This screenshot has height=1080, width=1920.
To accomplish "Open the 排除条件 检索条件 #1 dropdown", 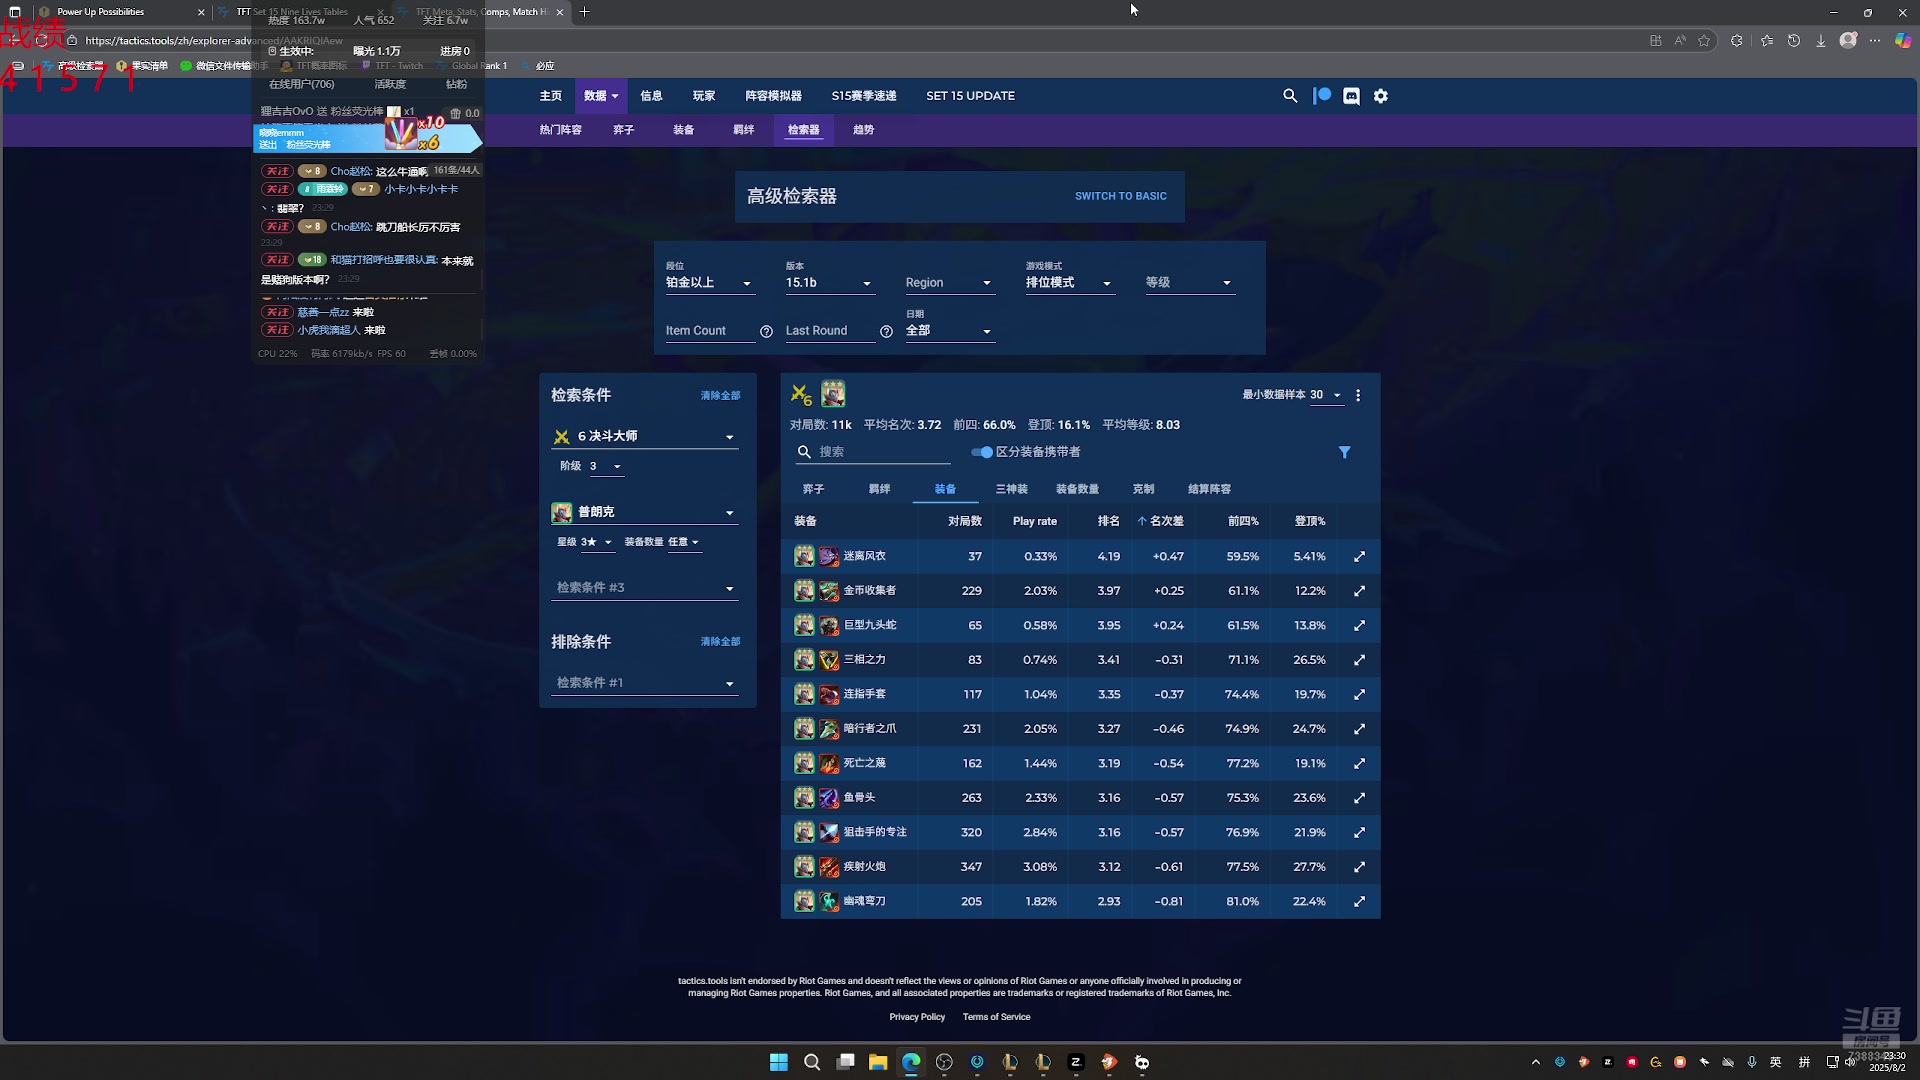I will tap(645, 683).
